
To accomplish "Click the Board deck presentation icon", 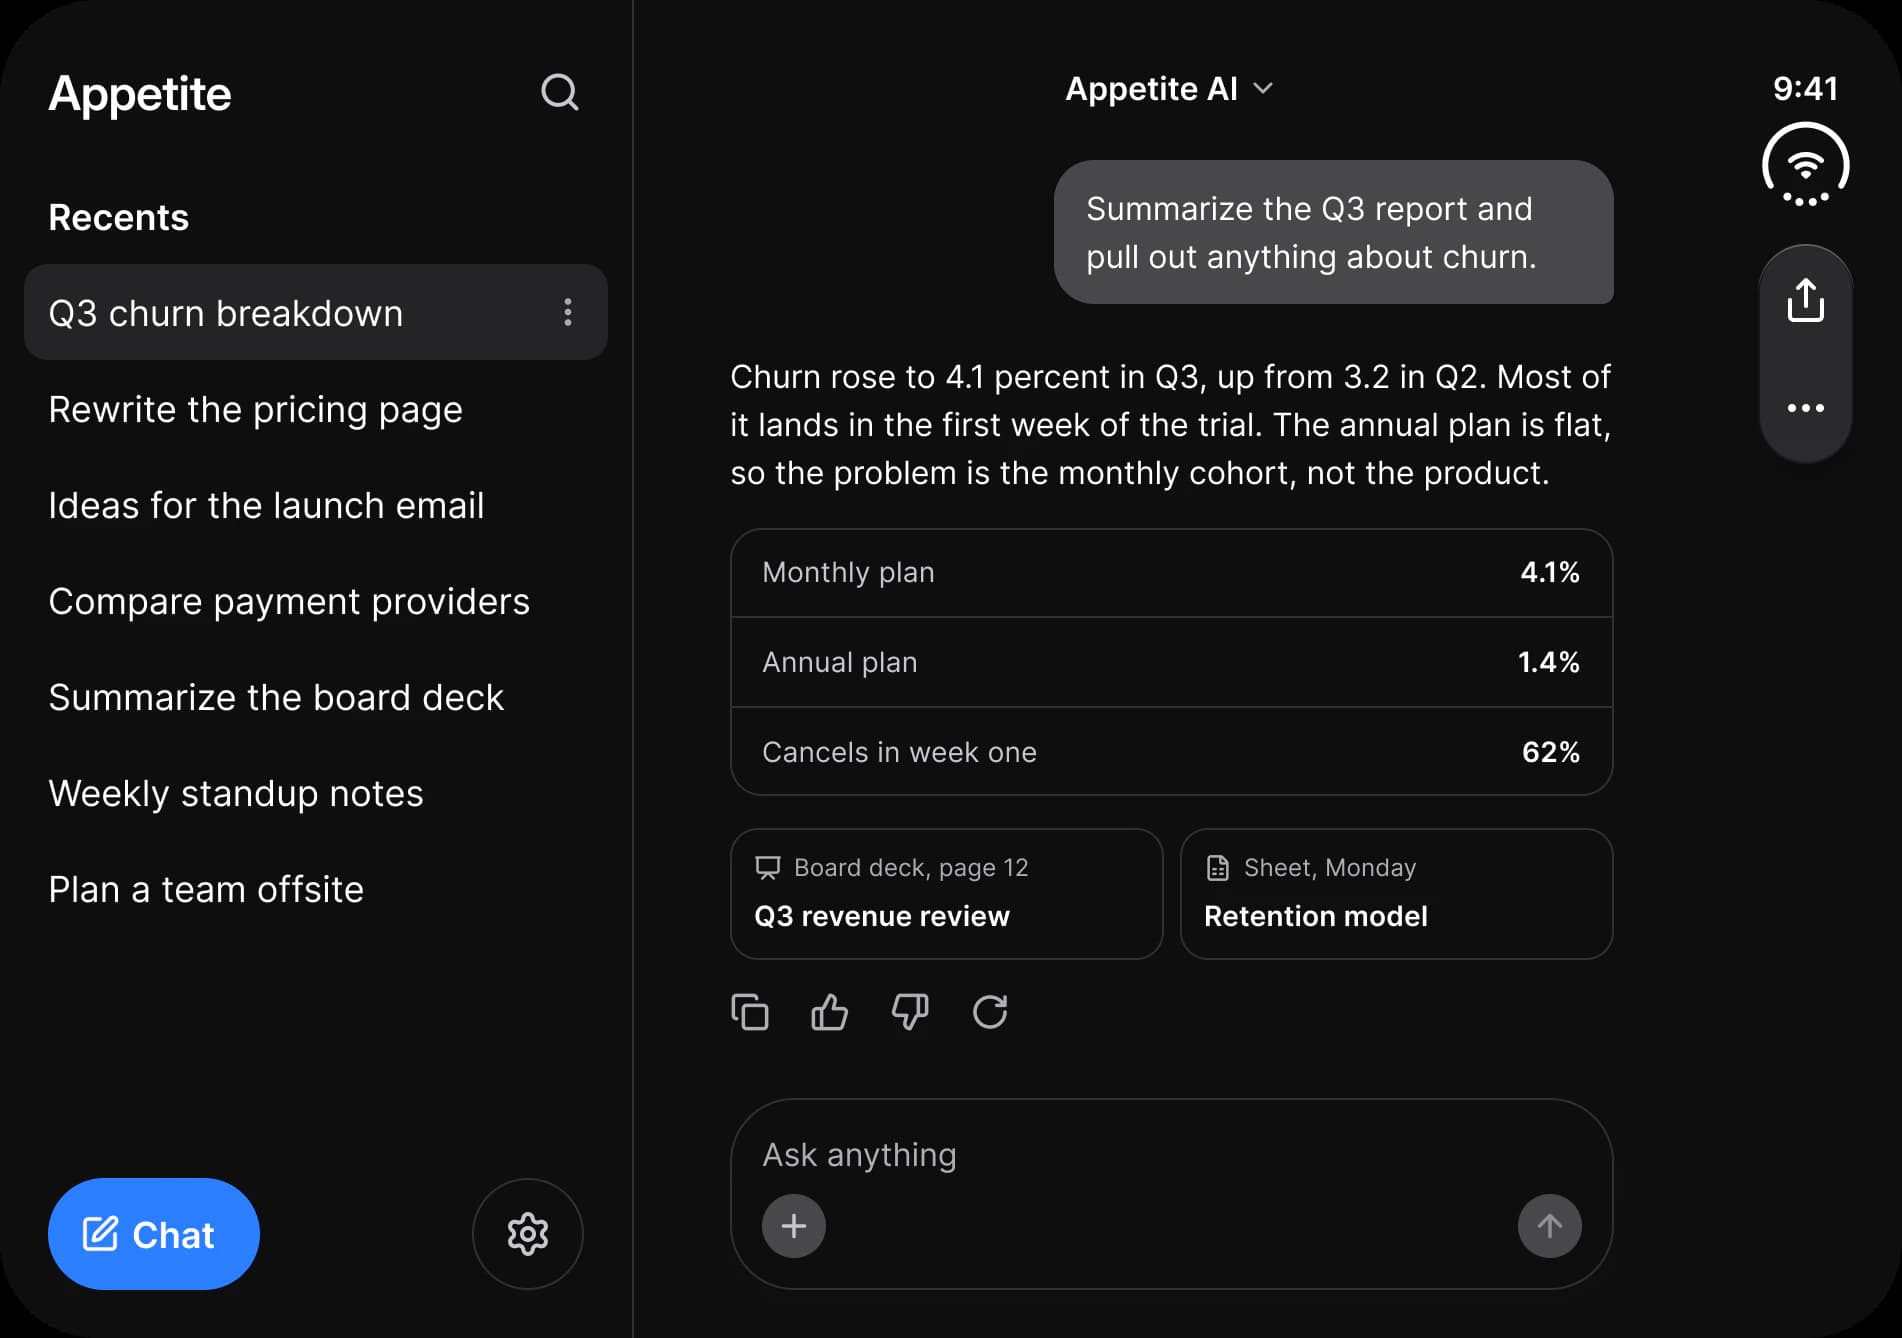I will pyautogui.click(x=767, y=867).
